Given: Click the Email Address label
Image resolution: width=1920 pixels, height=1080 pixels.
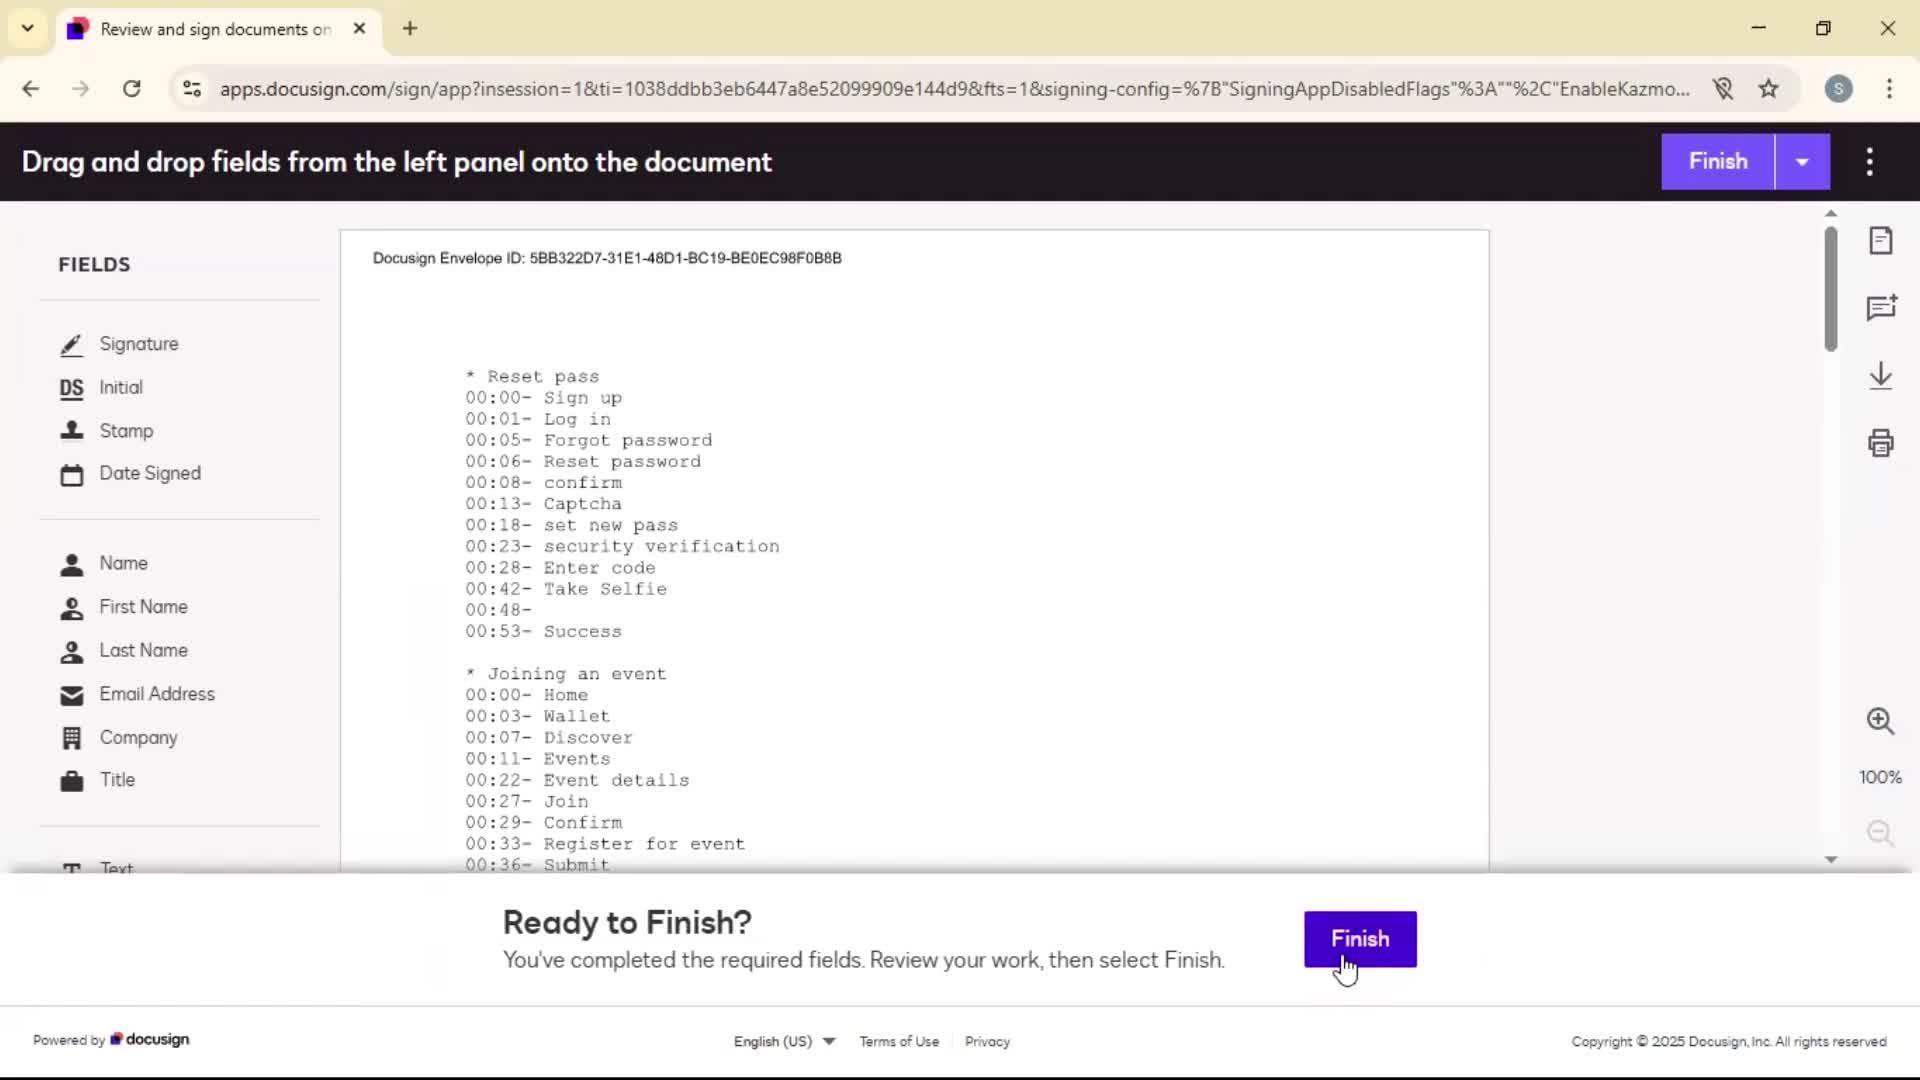Looking at the screenshot, I should [x=157, y=694].
